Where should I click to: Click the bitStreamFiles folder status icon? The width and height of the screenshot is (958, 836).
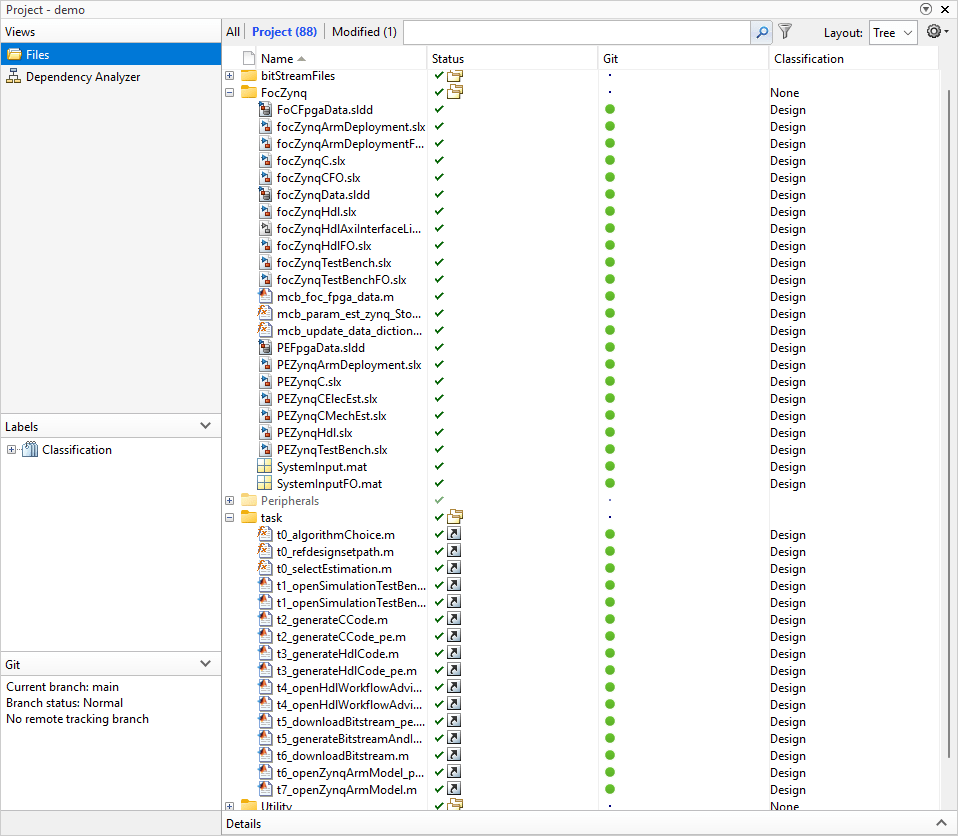(x=455, y=75)
